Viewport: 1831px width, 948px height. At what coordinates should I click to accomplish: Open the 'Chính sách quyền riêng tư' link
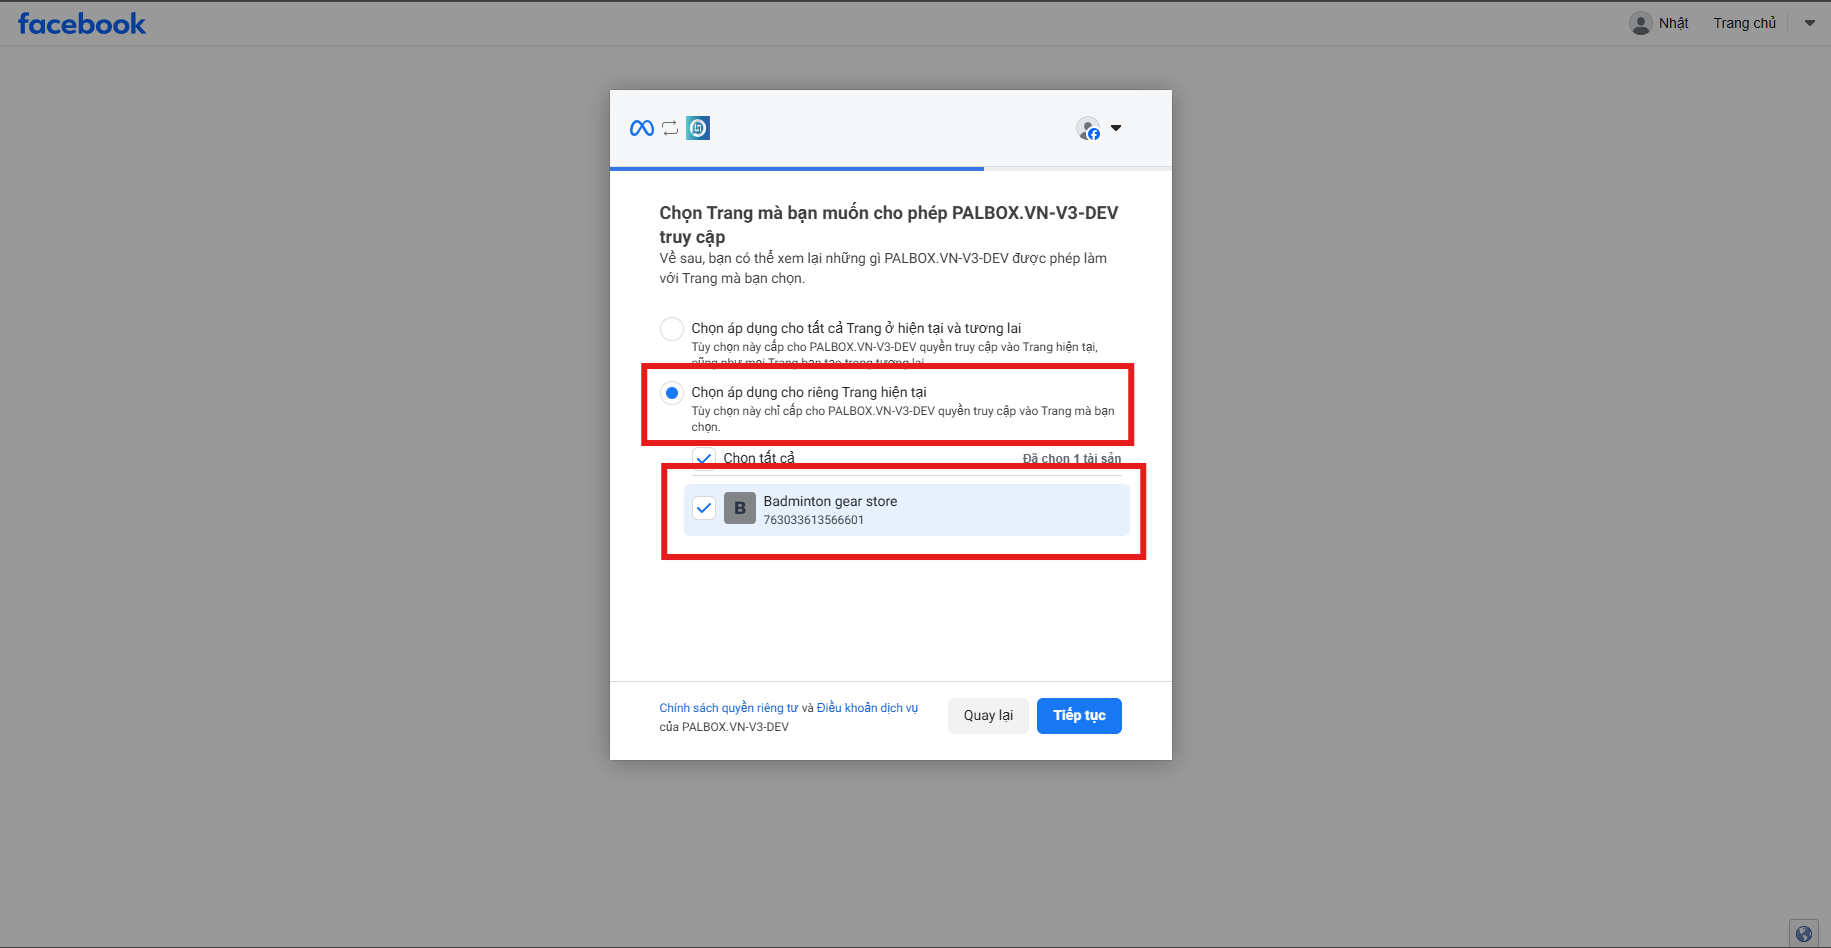728,708
